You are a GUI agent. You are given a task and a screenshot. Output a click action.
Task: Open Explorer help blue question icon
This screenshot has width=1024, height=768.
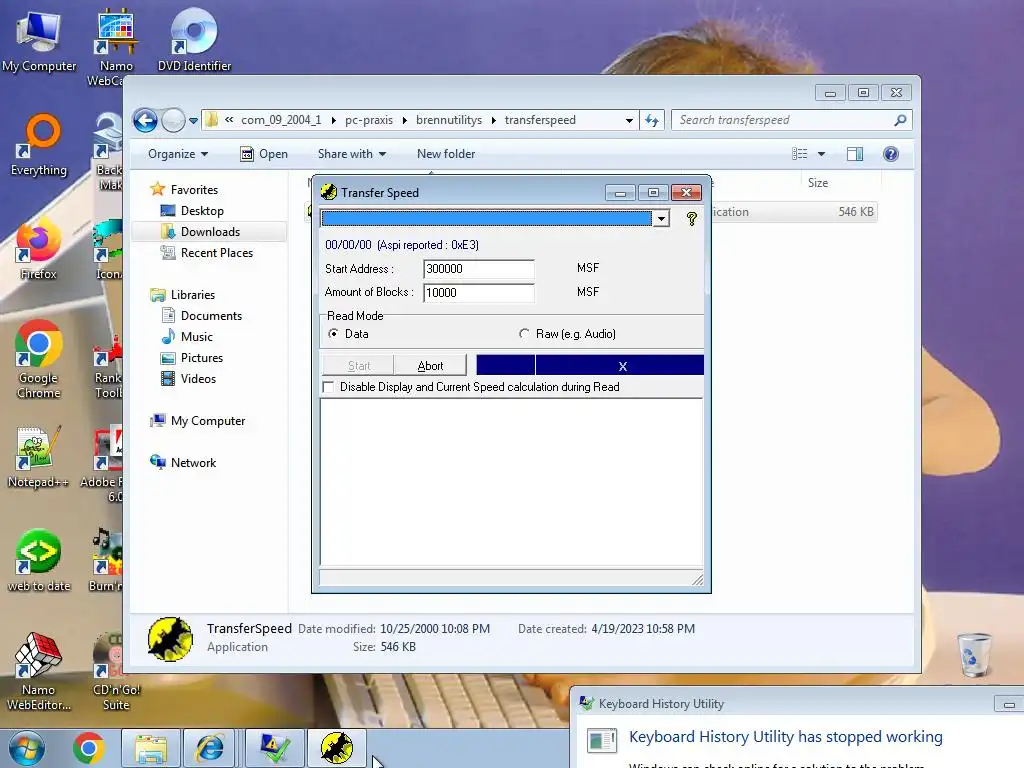(x=891, y=154)
